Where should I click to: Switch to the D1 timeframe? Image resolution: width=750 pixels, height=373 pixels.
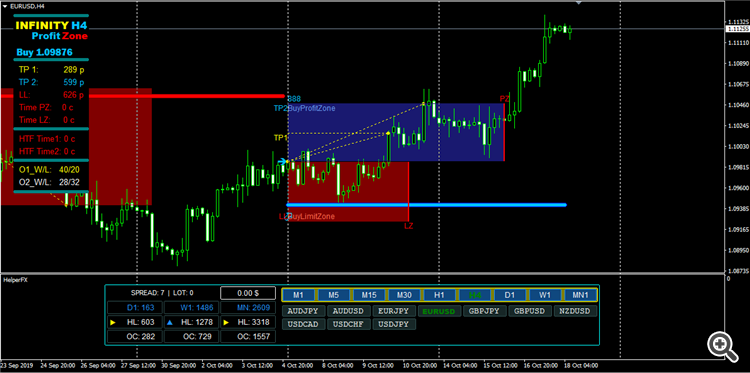[x=510, y=295]
